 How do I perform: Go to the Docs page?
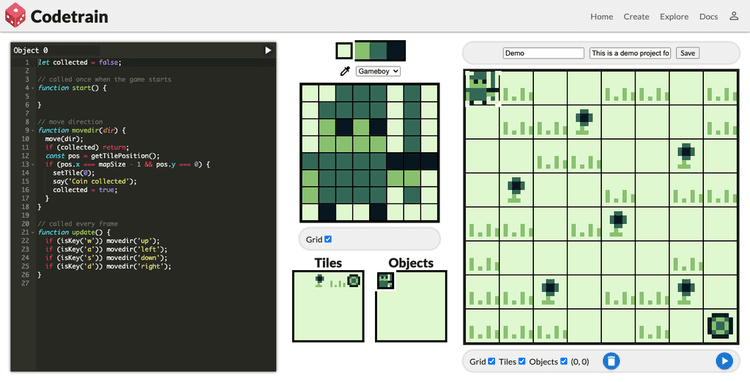coord(708,16)
